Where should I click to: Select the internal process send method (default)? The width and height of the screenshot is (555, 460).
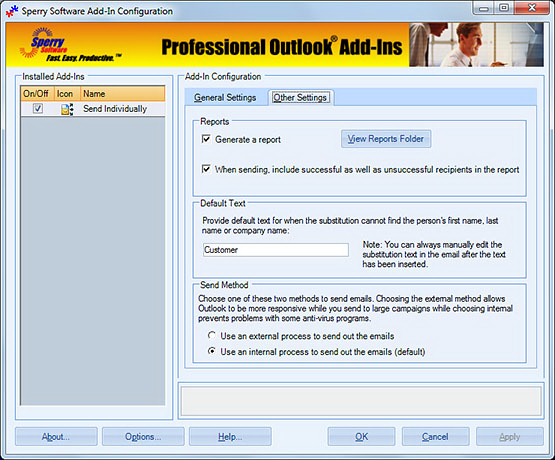(212, 351)
